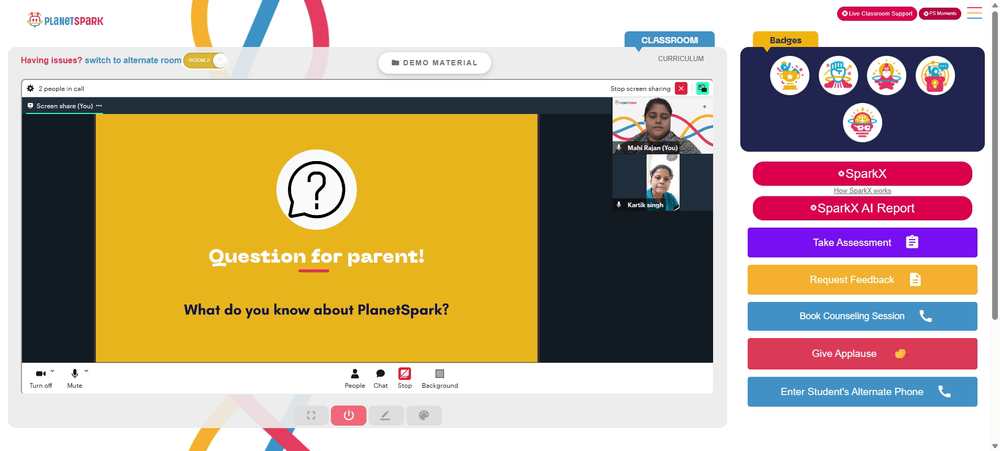Click Request Feedback button
The image size is (1000, 451).
tap(862, 279)
